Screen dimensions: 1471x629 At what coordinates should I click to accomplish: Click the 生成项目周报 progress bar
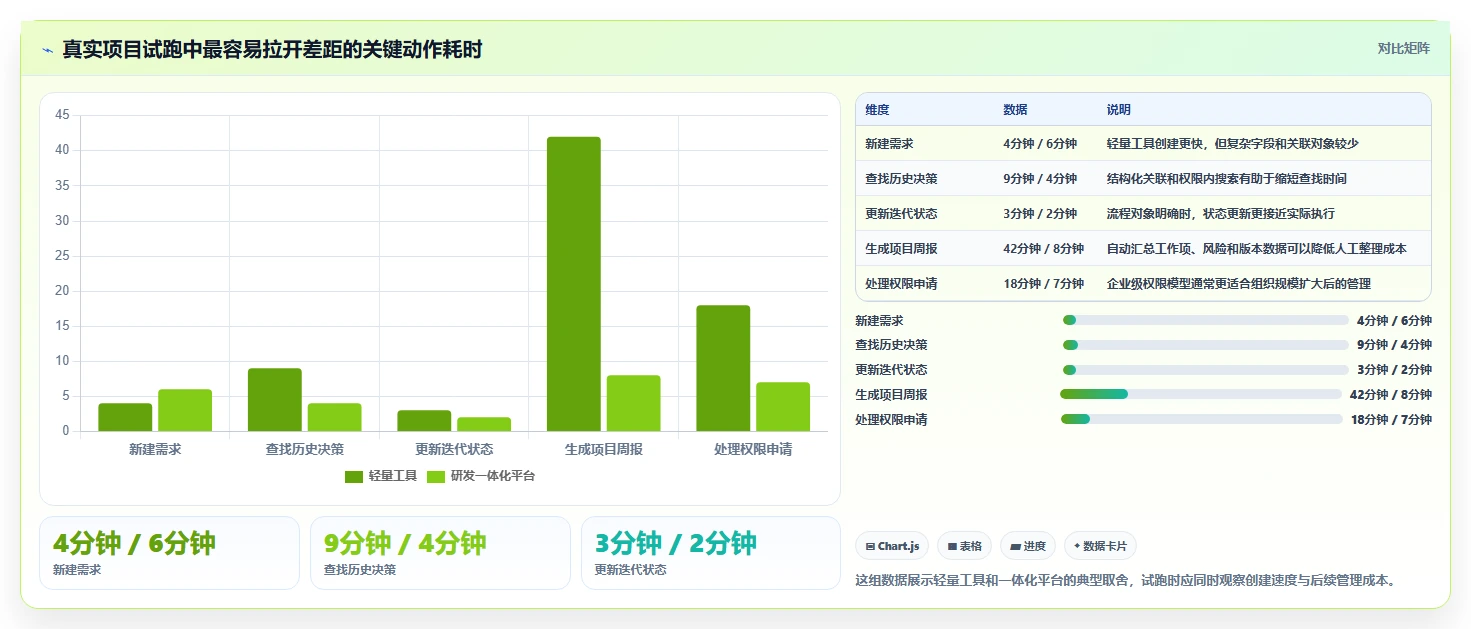(x=1201, y=394)
